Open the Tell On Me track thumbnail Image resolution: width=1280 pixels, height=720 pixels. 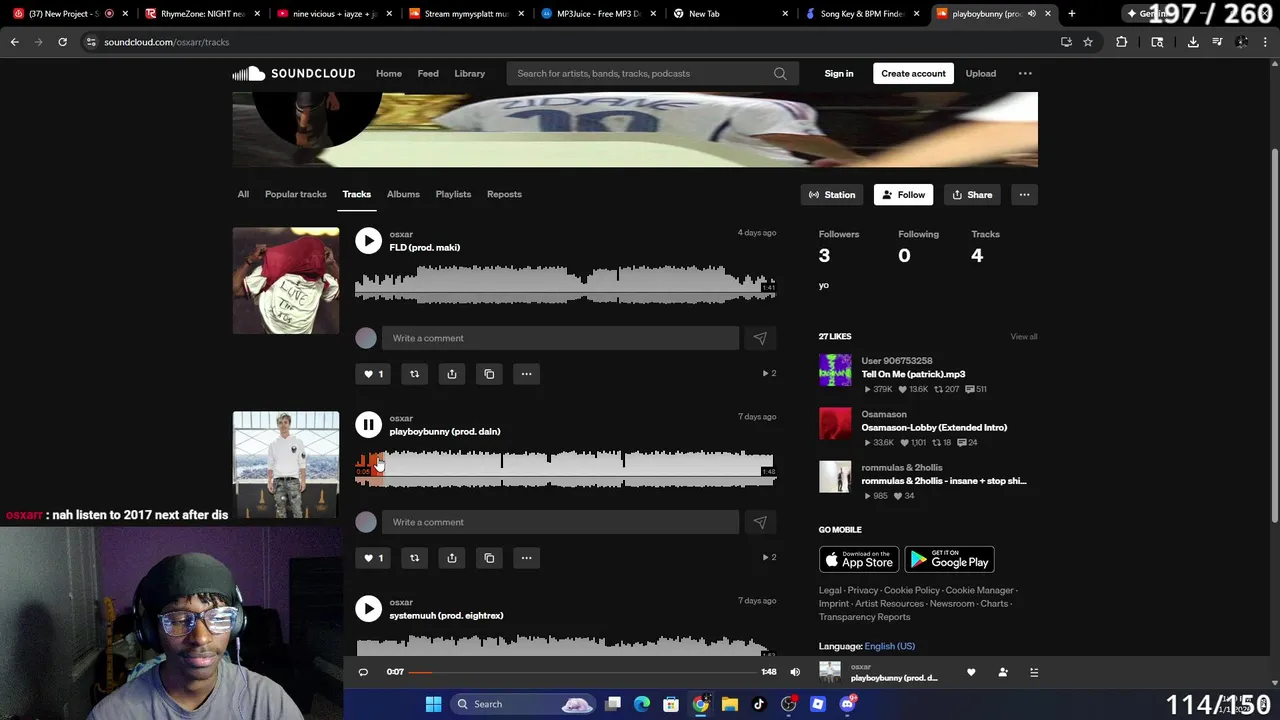point(835,370)
